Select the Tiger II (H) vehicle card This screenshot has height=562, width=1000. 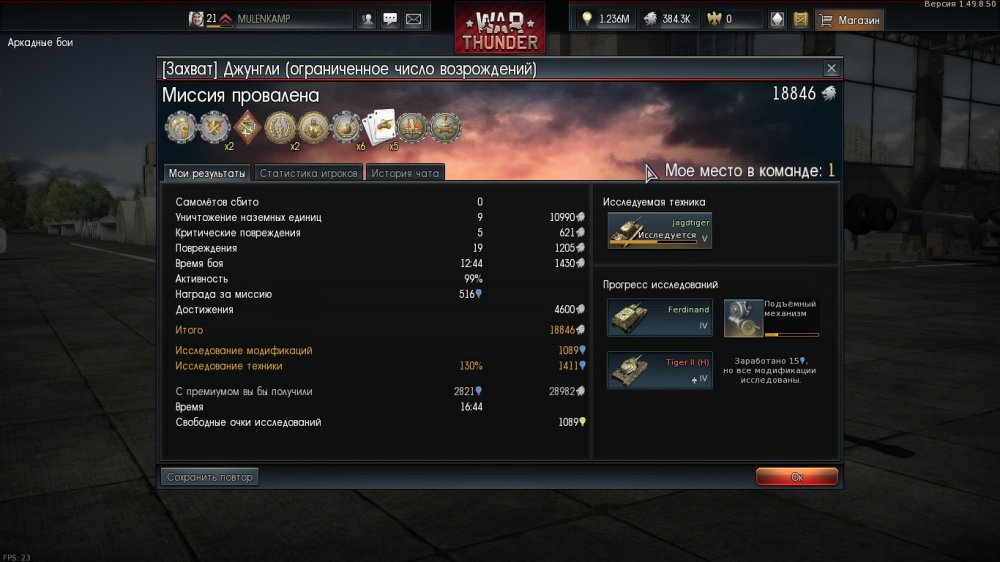pyautogui.click(x=659, y=371)
